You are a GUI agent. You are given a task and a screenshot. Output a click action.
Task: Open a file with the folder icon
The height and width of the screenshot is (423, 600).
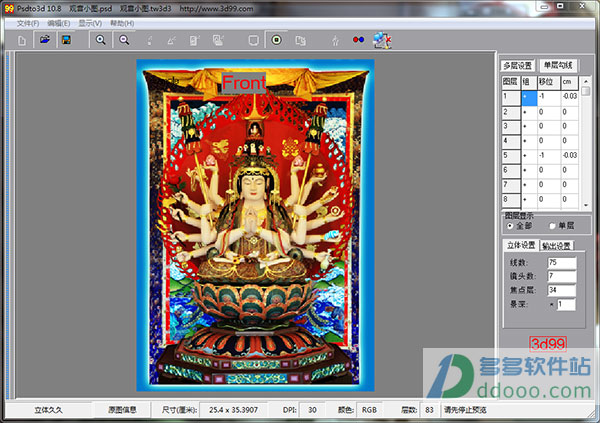[x=45, y=40]
